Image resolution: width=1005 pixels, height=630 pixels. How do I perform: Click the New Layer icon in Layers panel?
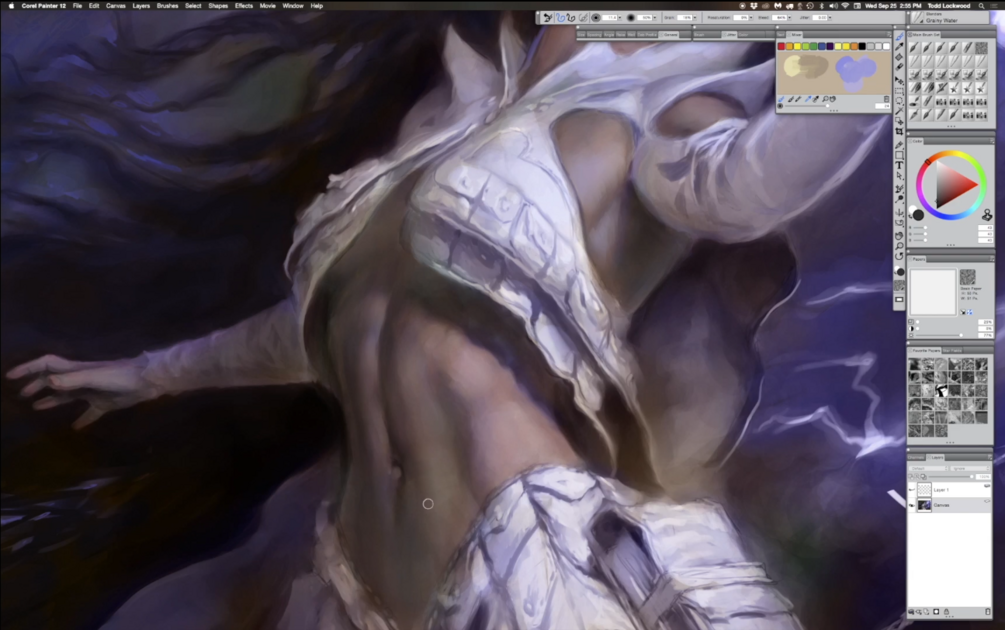(926, 611)
